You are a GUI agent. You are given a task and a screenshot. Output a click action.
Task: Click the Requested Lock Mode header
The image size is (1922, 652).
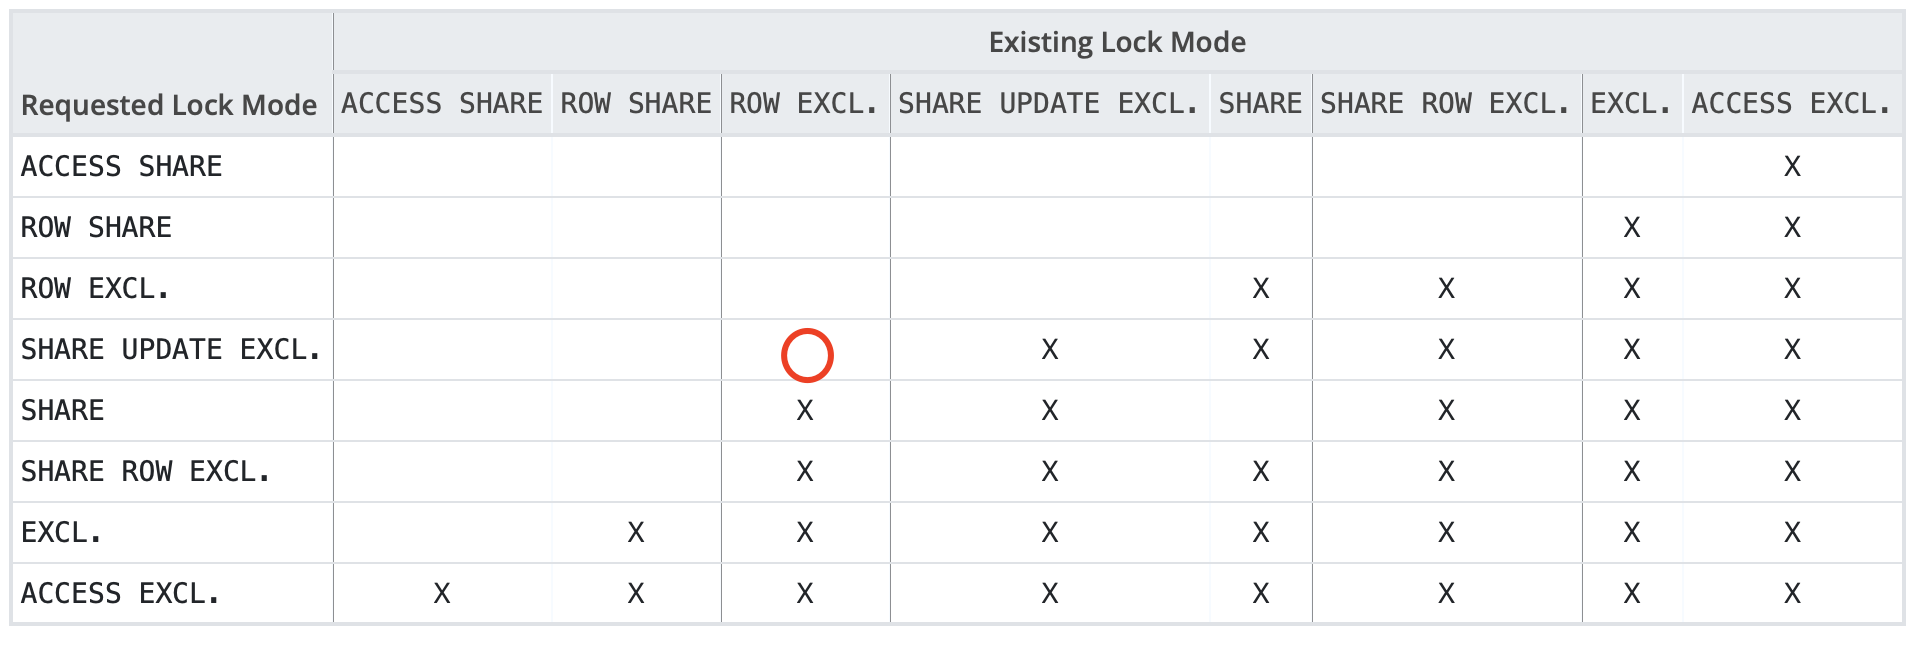(169, 105)
